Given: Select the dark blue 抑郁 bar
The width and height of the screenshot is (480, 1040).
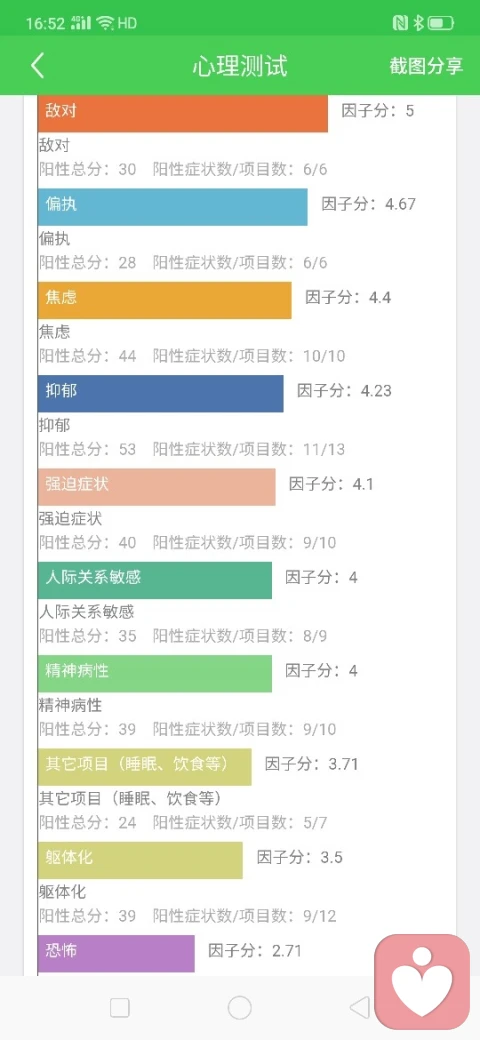Looking at the screenshot, I should pos(160,394).
